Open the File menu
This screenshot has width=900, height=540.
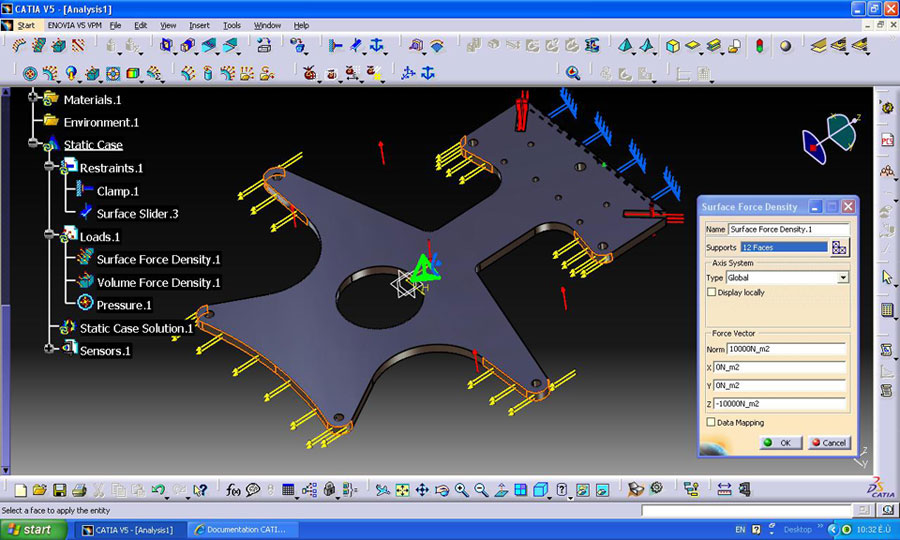[x=115, y=25]
